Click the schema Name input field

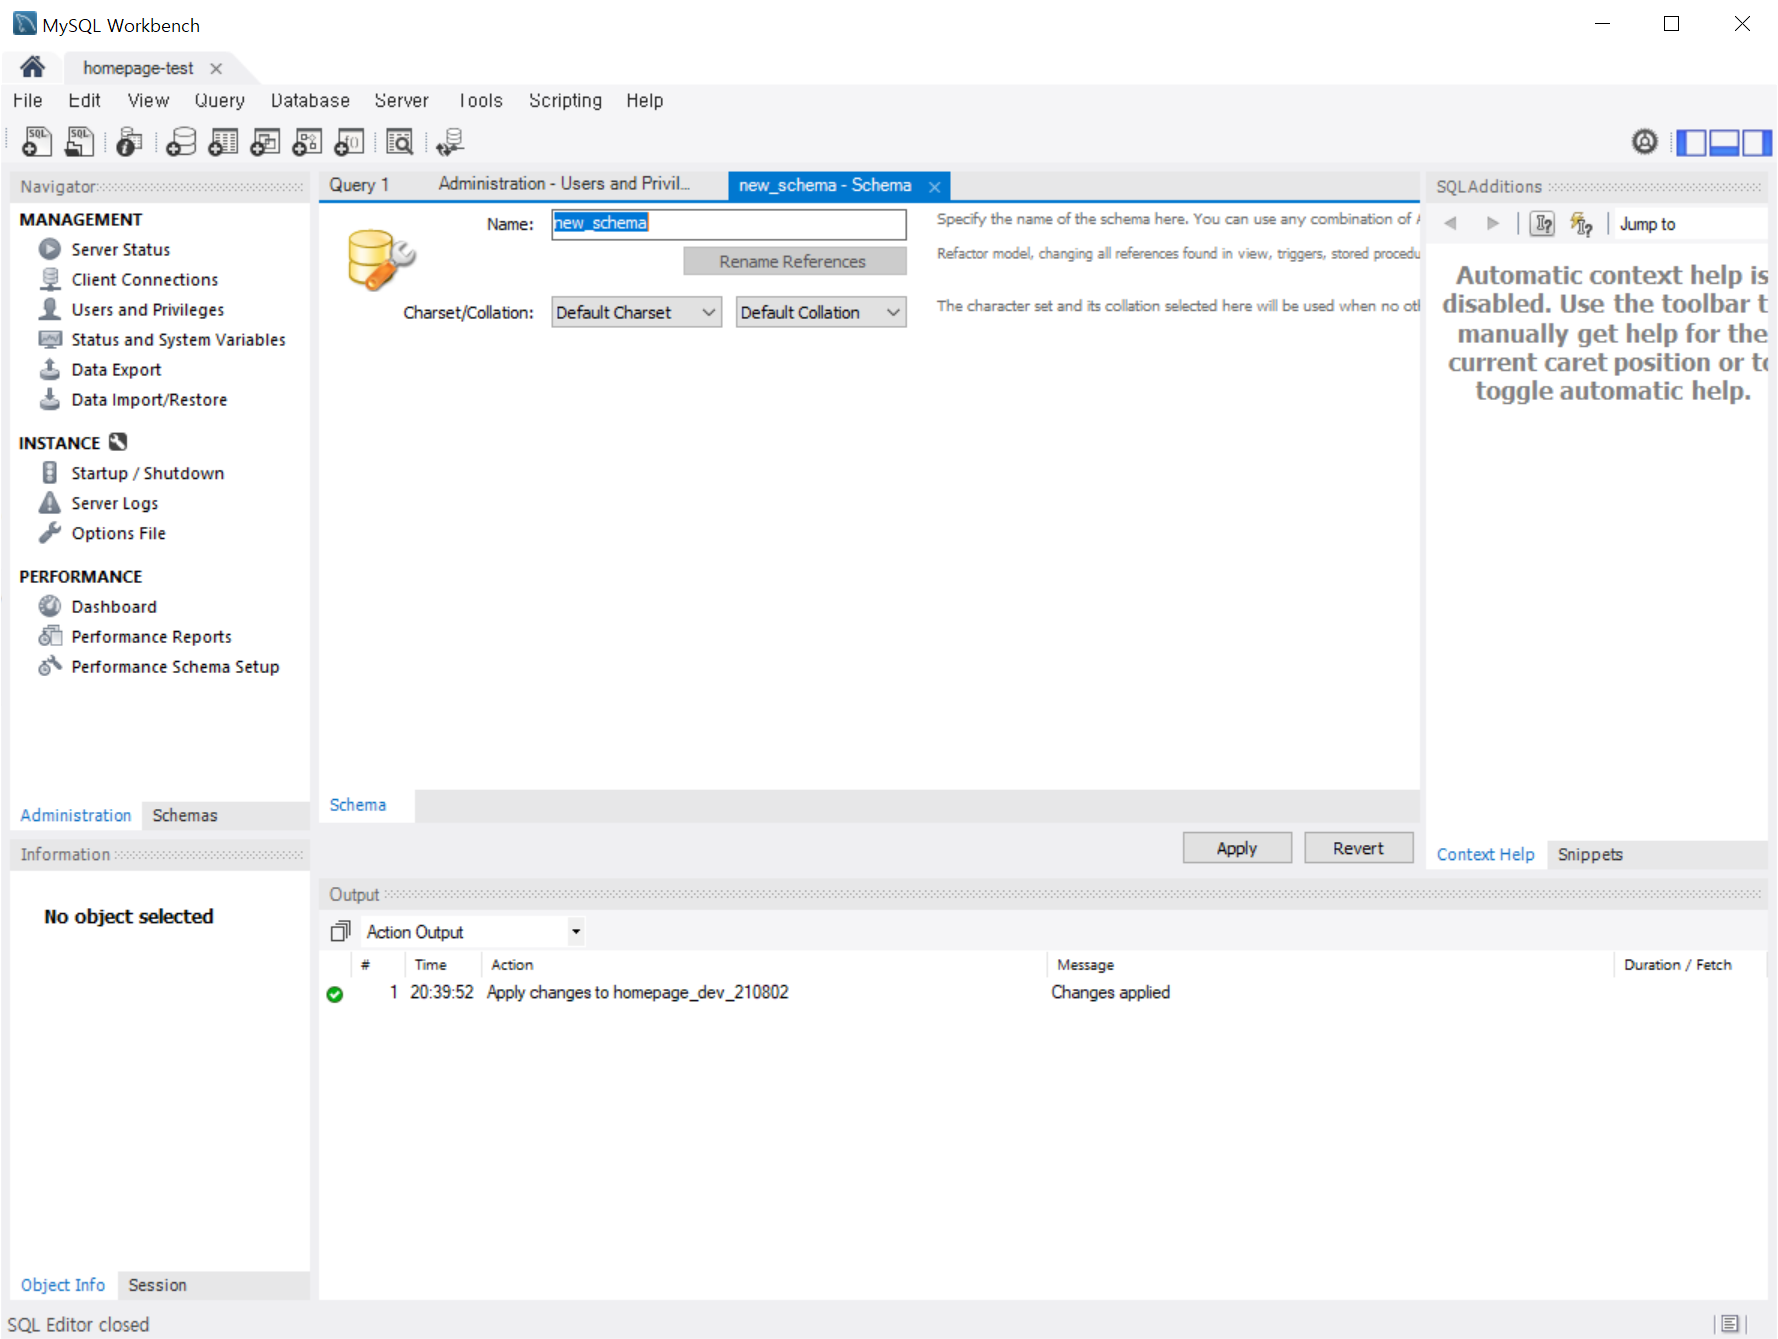click(729, 223)
